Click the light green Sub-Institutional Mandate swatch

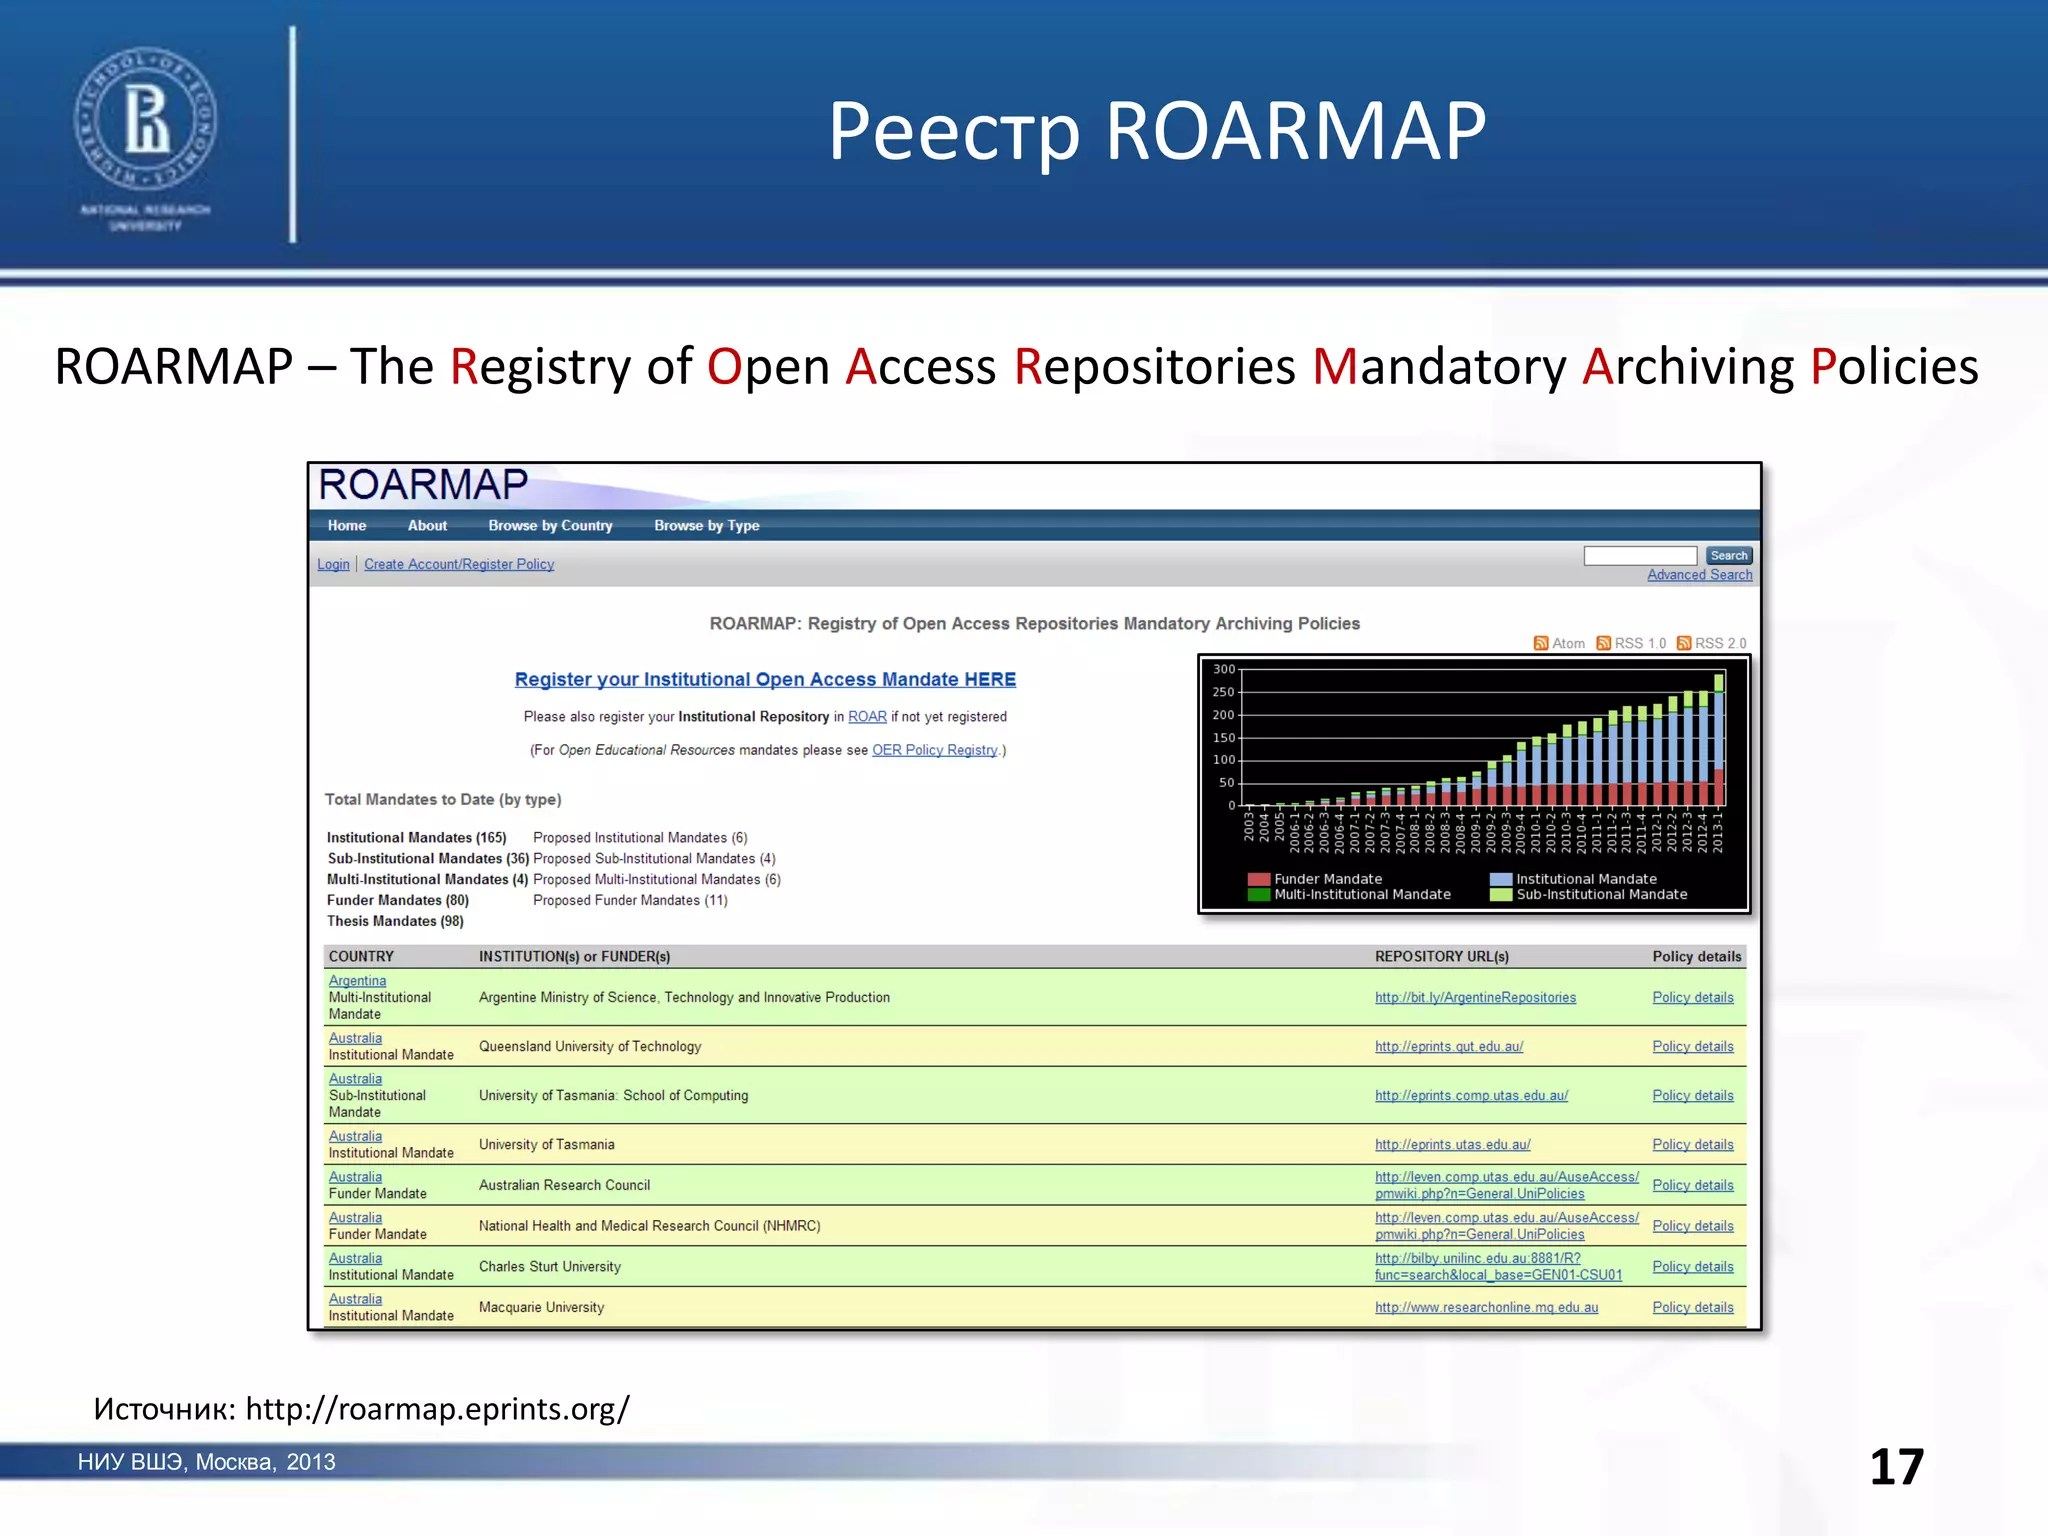(1500, 895)
